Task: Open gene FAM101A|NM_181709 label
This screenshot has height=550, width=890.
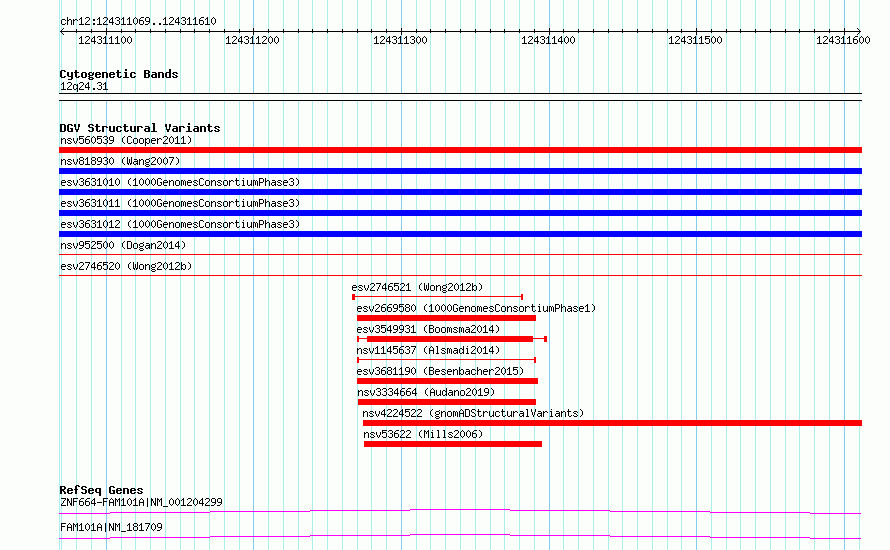Action: (x=111, y=527)
